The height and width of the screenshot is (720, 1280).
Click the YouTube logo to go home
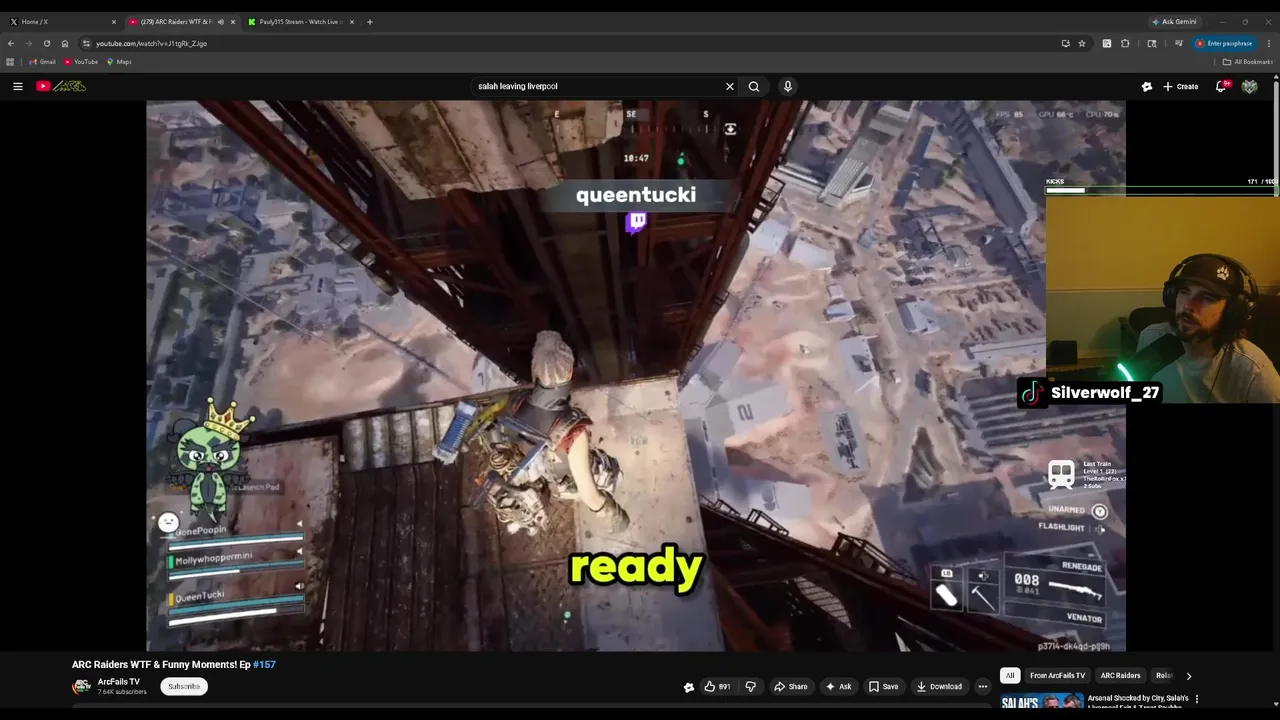[x=61, y=86]
